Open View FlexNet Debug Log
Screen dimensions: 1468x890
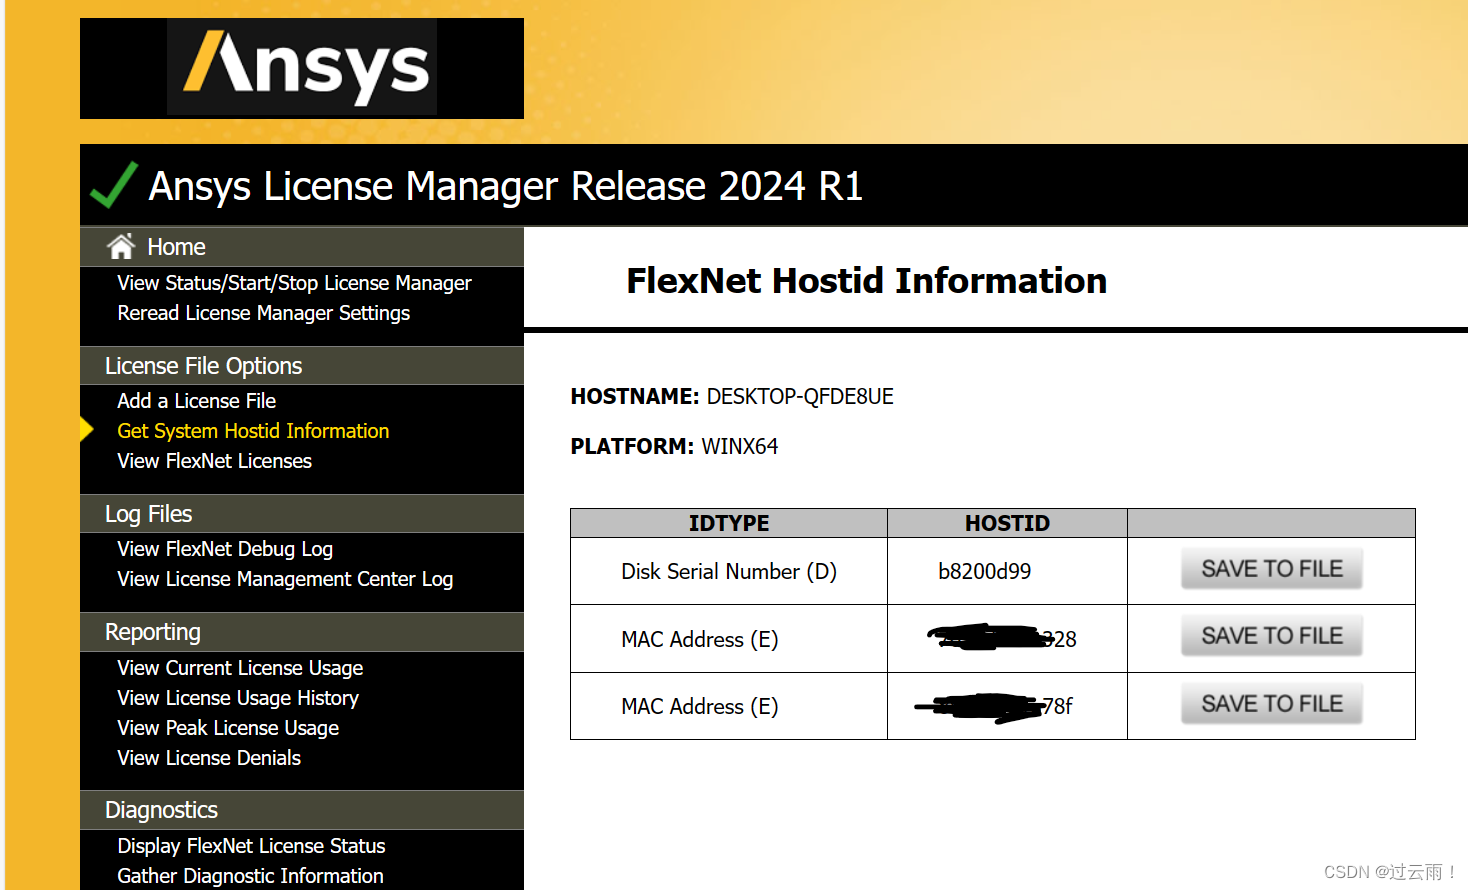tap(225, 549)
